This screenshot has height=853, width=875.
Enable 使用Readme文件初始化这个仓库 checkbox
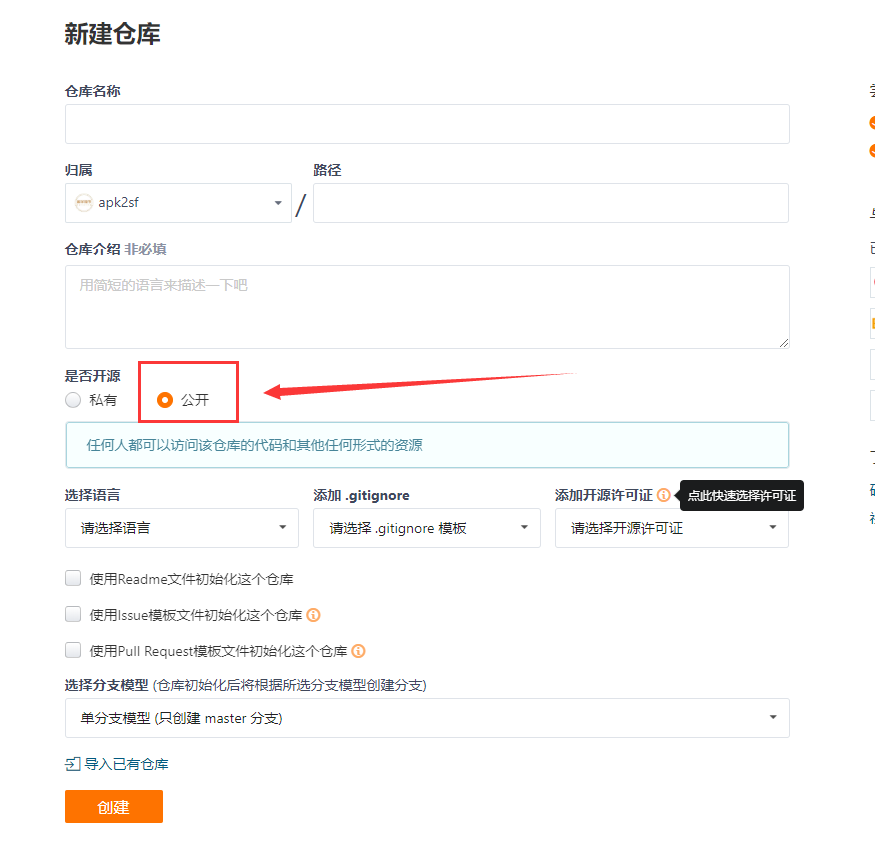tap(73, 579)
